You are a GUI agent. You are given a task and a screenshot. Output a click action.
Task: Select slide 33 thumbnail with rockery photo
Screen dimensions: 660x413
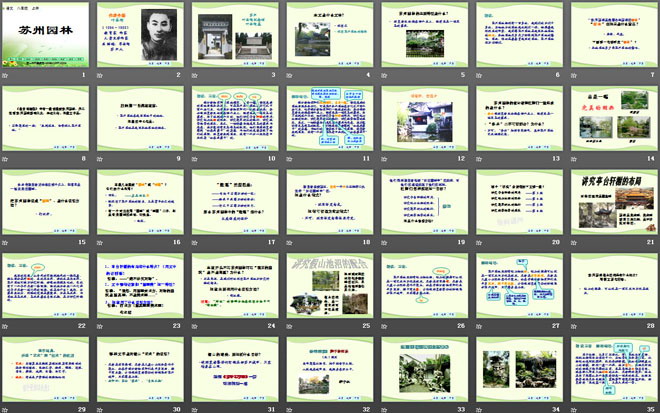point(424,369)
